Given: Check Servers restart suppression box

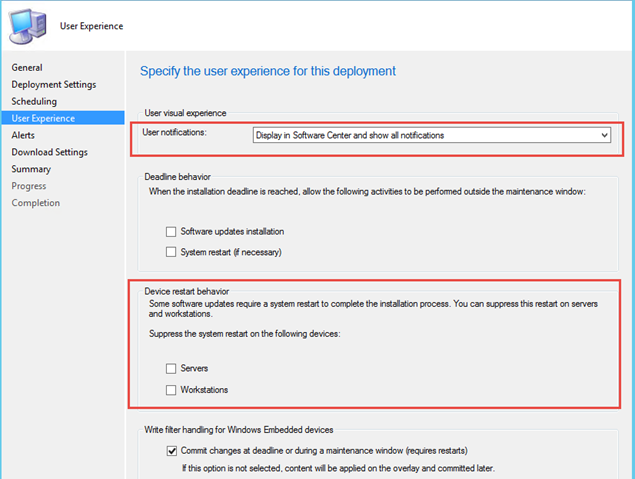Looking at the screenshot, I should [171, 368].
